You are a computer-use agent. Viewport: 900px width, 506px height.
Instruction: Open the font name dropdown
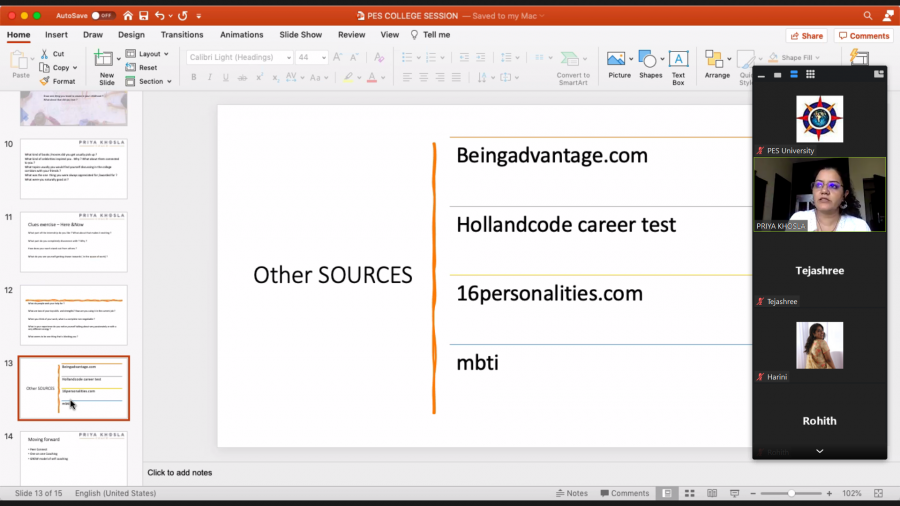(240, 57)
